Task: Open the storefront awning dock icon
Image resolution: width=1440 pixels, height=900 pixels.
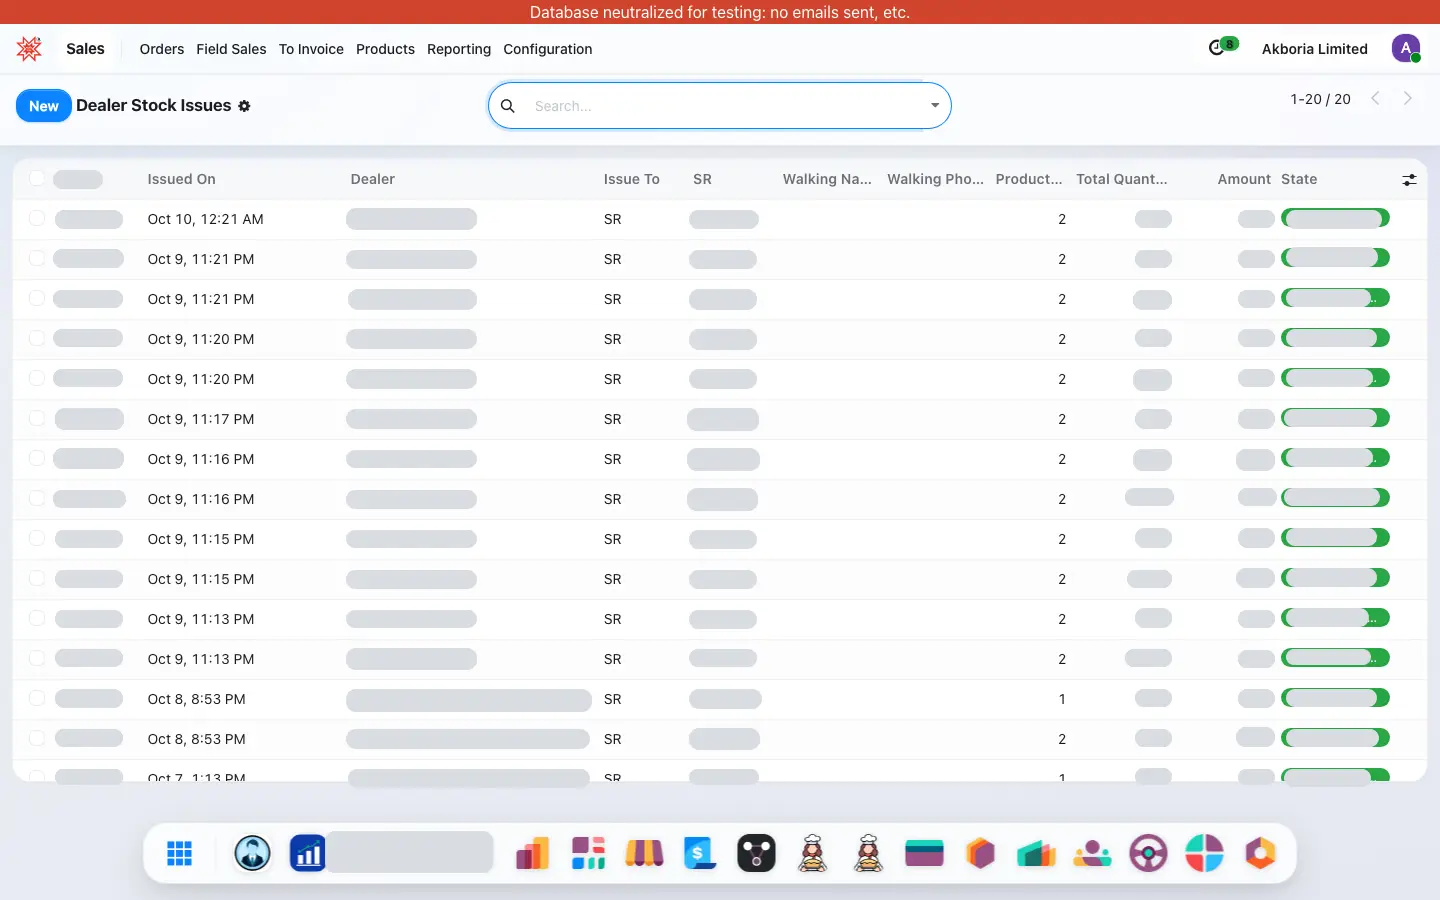Action: [x=644, y=853]
